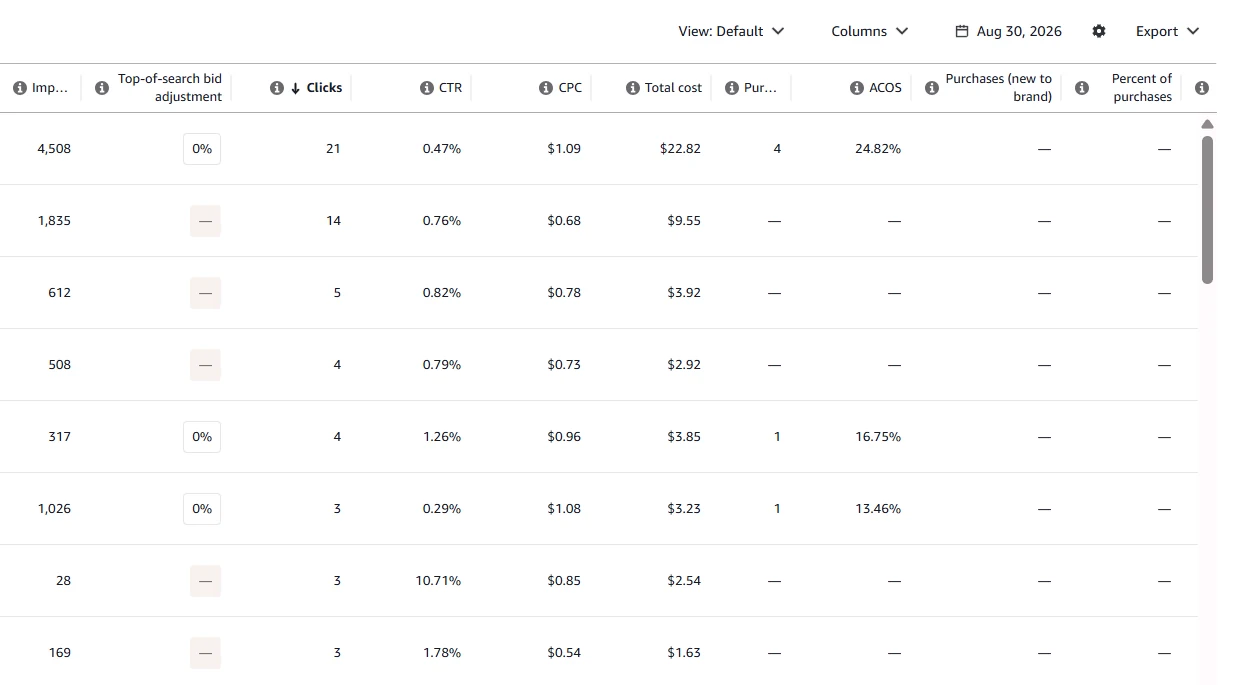Click the 16.75% ACOS cell
Image resolution: width=1246 pixels, height=685 pixels.
click(x=878, y=437)
